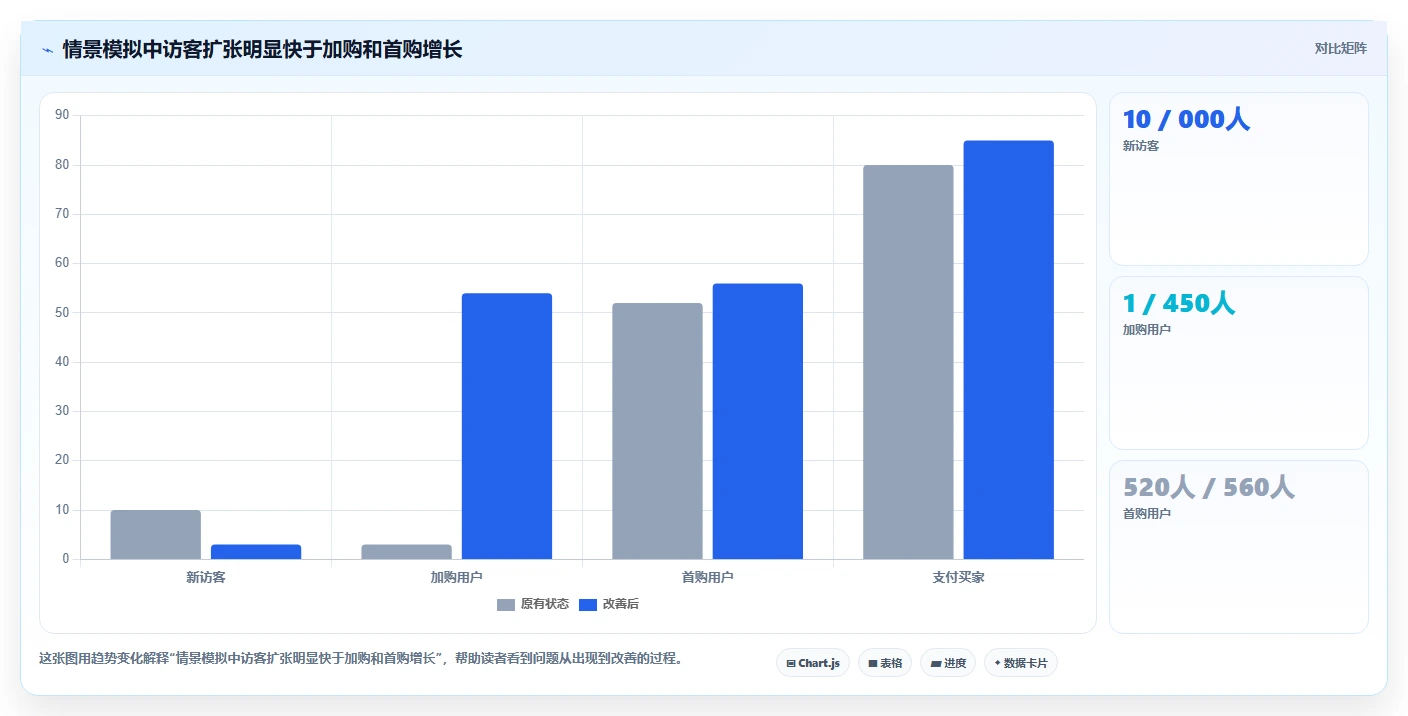The image size is (1408, 716).
Task: Click the 支付买家 axis label
Action: [958, 578]
